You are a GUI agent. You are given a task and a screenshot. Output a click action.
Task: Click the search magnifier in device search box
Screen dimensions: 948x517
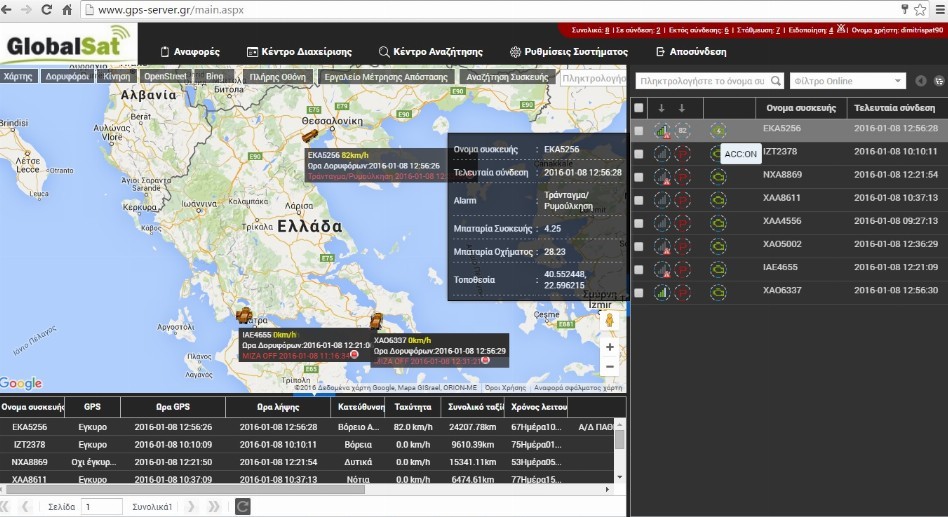(x=776, y=81)
